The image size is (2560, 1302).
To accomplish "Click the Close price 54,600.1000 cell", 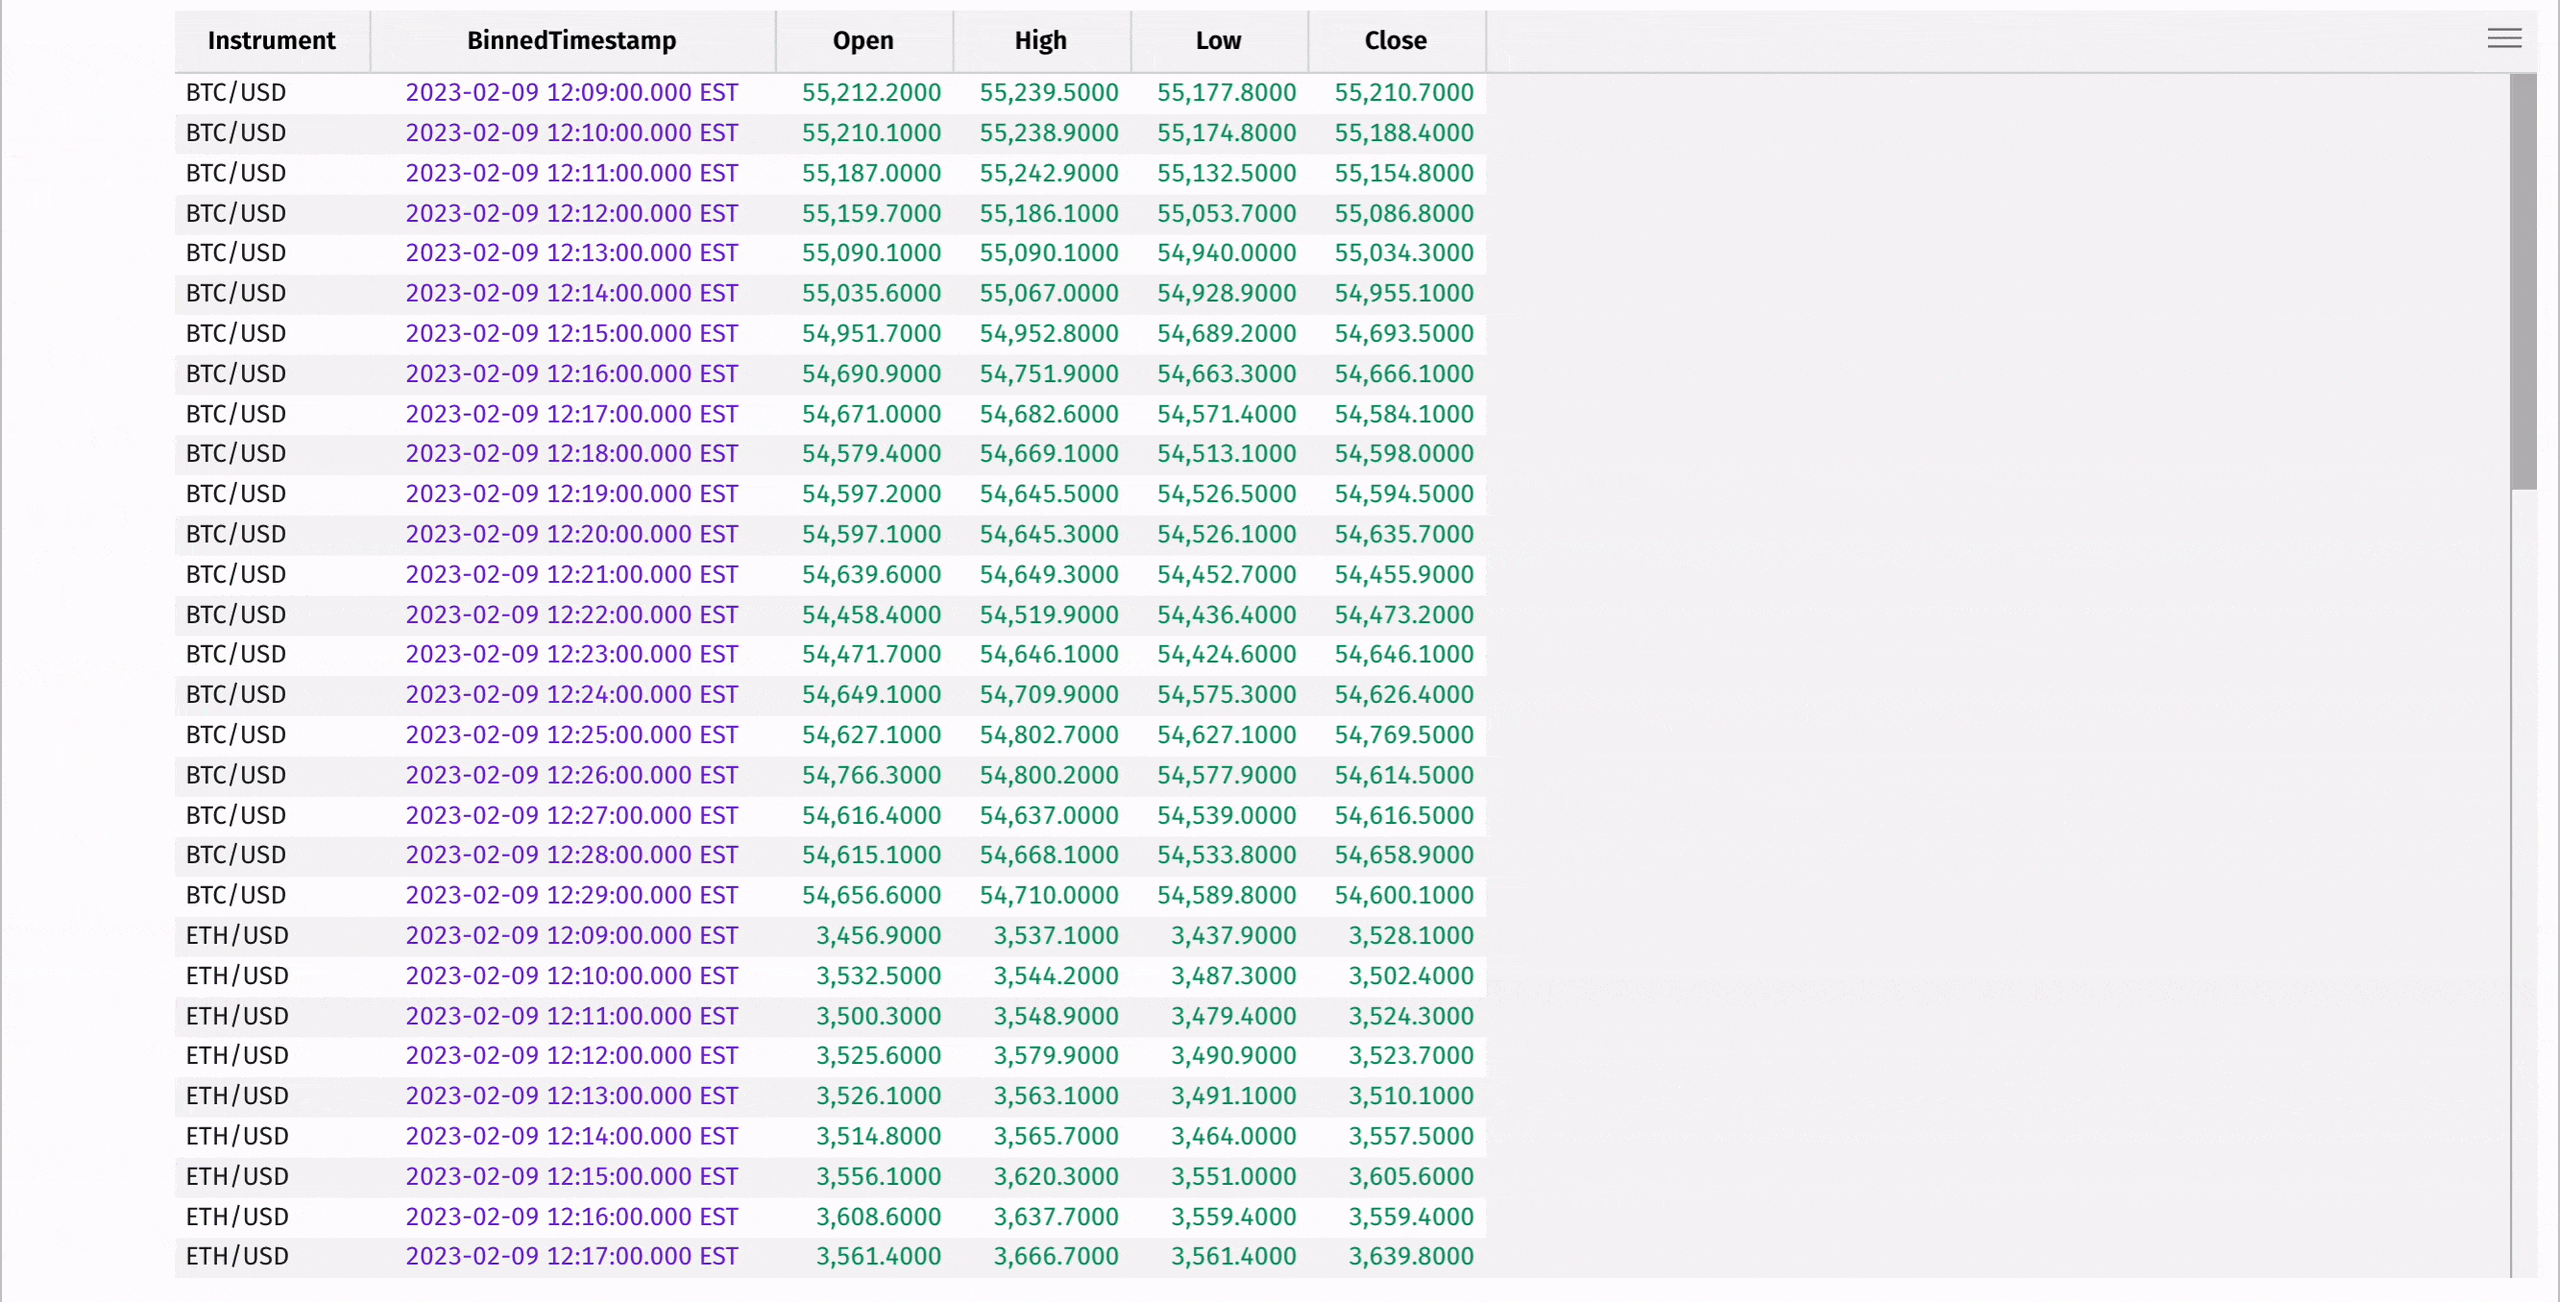I will tap(1403, 895).
